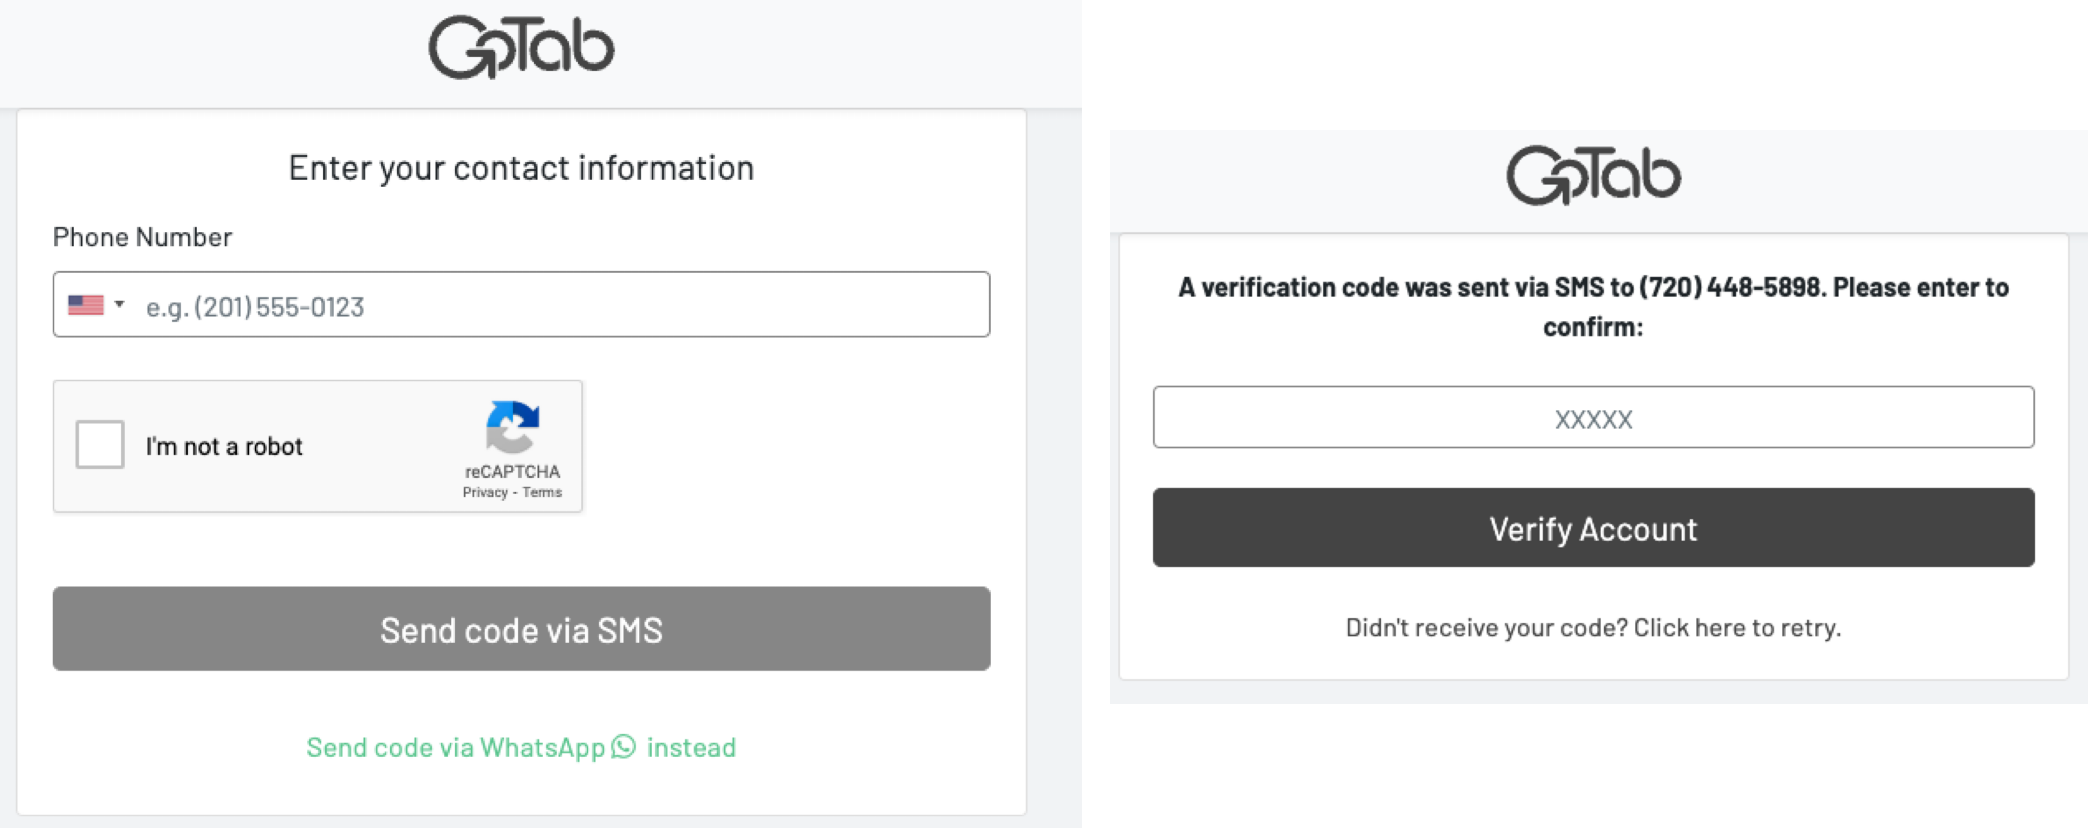The height and width of the screenshot is (828, 2088).
Task: Choose Send code via WhatsApp instead
Action: (520, 748)
